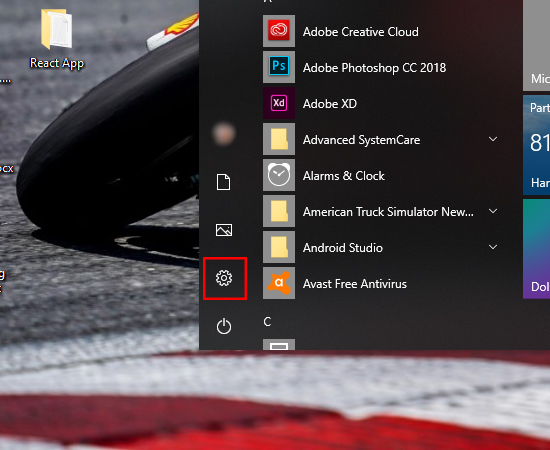This screenshot has width=550, height=450.
Task: Select the React App desktop folder
Action: 56,39
